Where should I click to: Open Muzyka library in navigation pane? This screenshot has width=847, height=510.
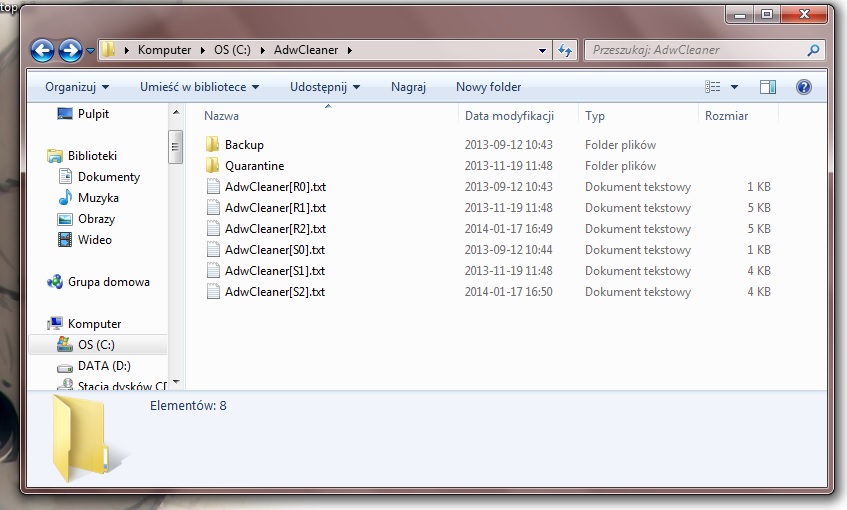[x=98, y=198]
